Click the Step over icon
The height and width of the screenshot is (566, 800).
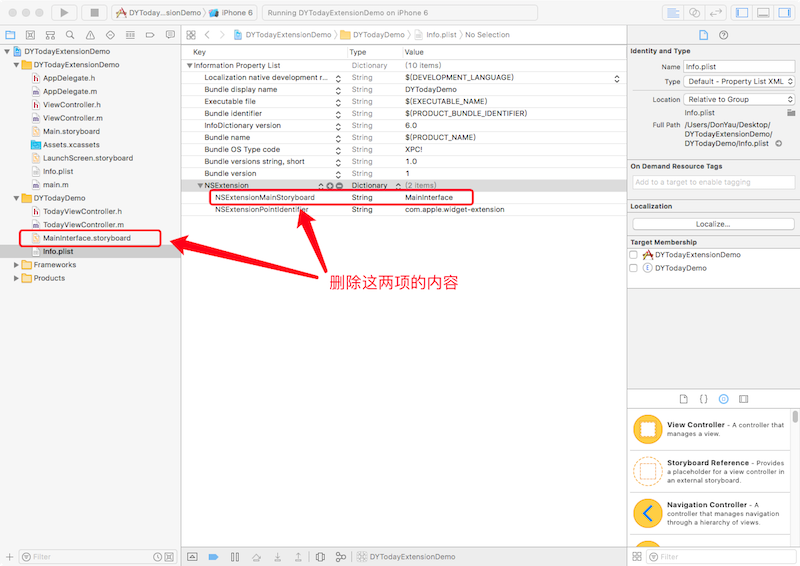point(256,557)
